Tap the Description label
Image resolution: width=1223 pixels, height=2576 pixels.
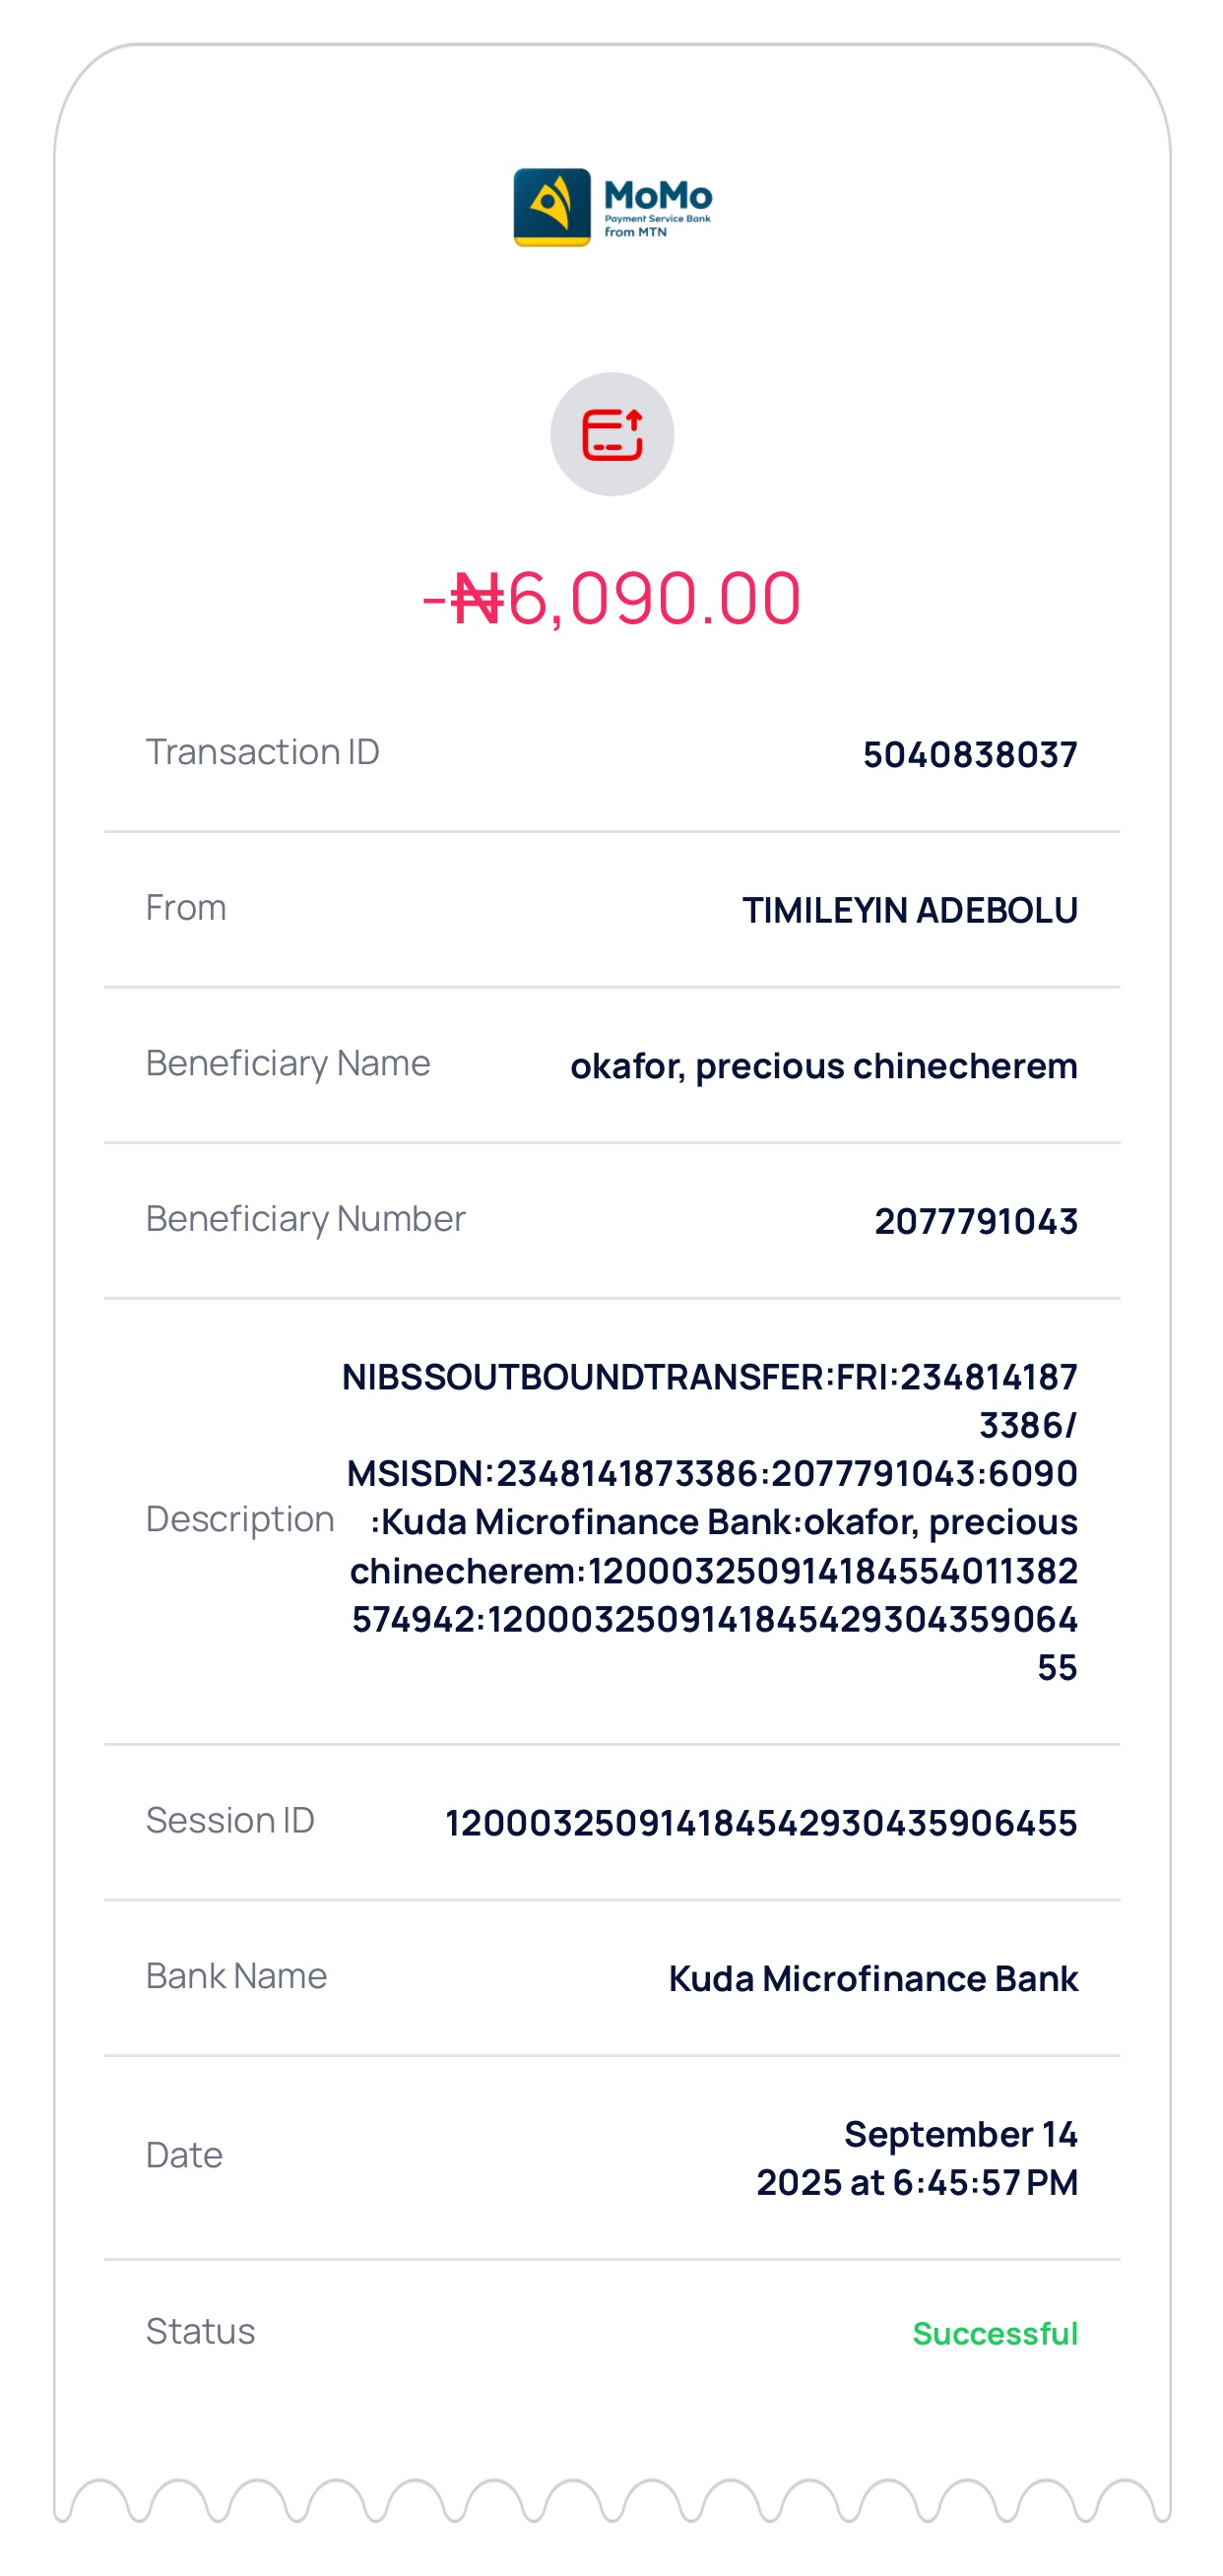240,1519
